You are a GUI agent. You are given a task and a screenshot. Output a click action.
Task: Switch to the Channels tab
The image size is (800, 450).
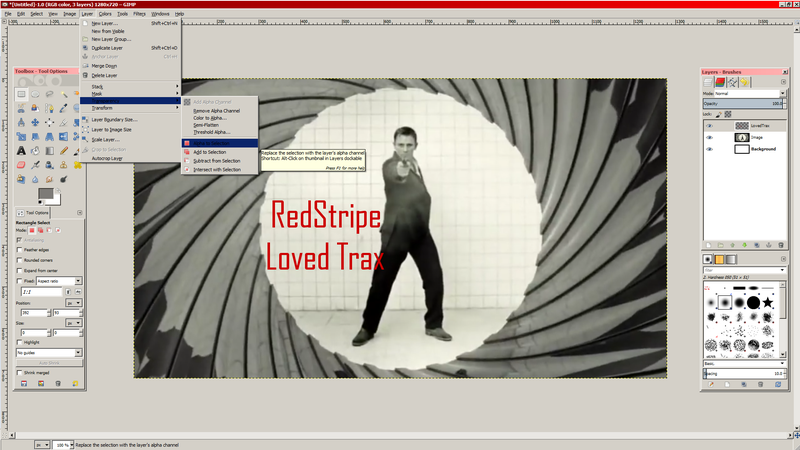720,82
